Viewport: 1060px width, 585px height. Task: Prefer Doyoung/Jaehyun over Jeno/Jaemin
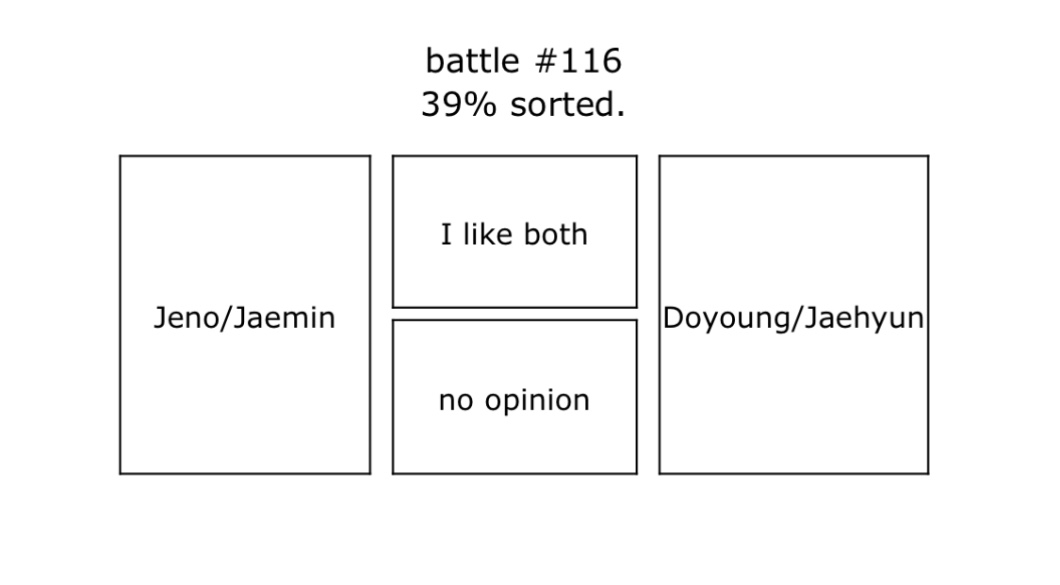coord(793,315)
